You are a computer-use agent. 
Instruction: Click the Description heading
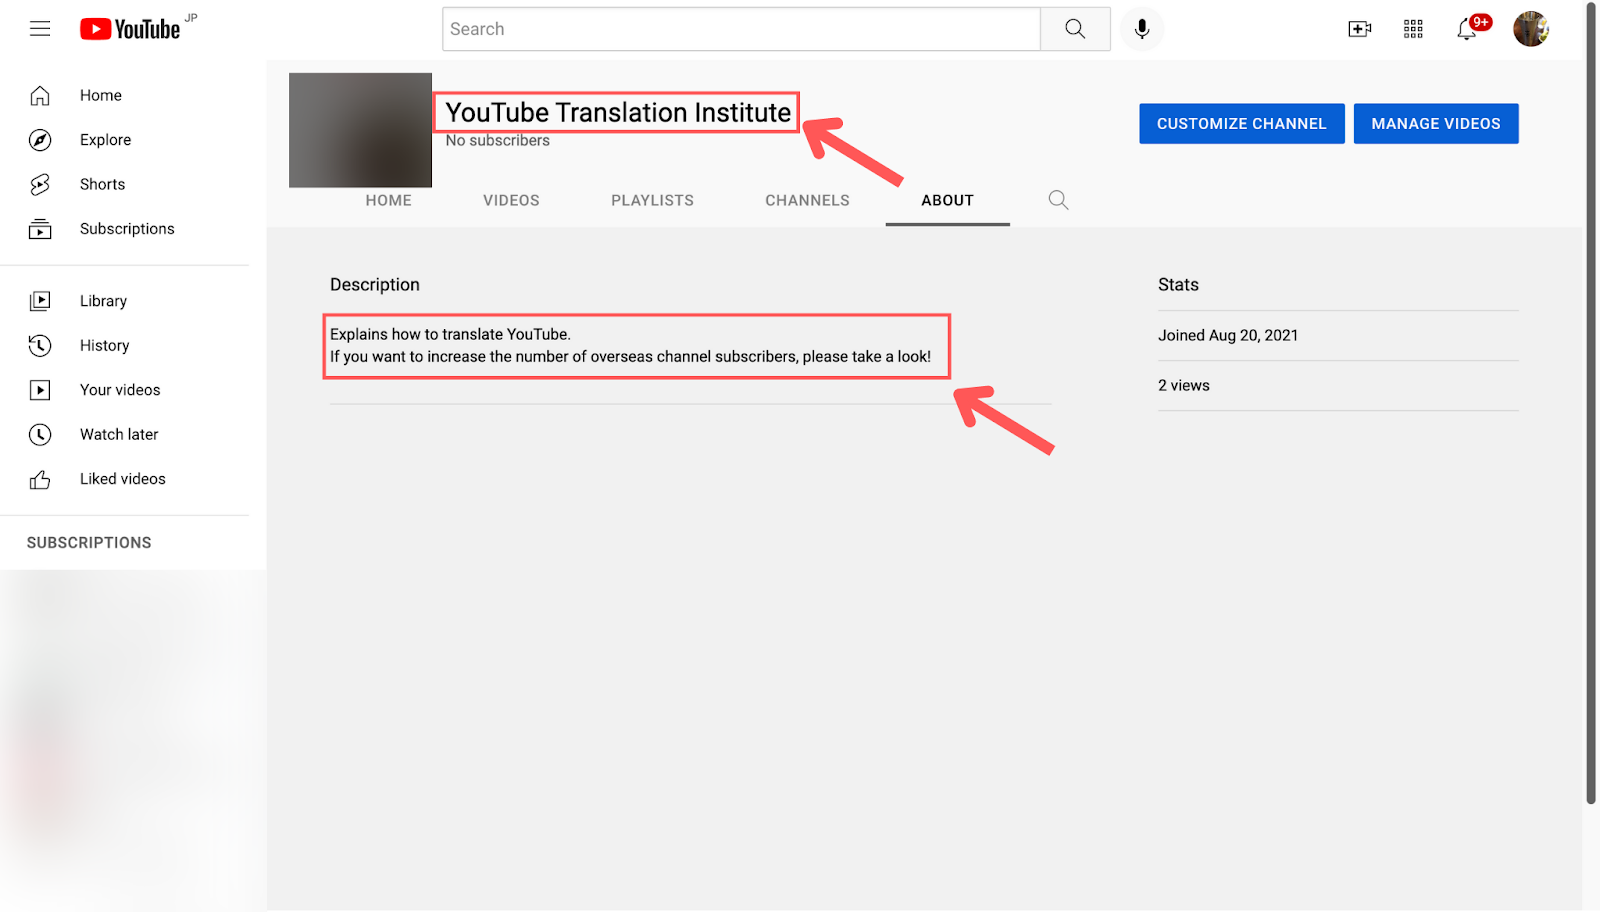pyautogui.click(x=375, y=285)
